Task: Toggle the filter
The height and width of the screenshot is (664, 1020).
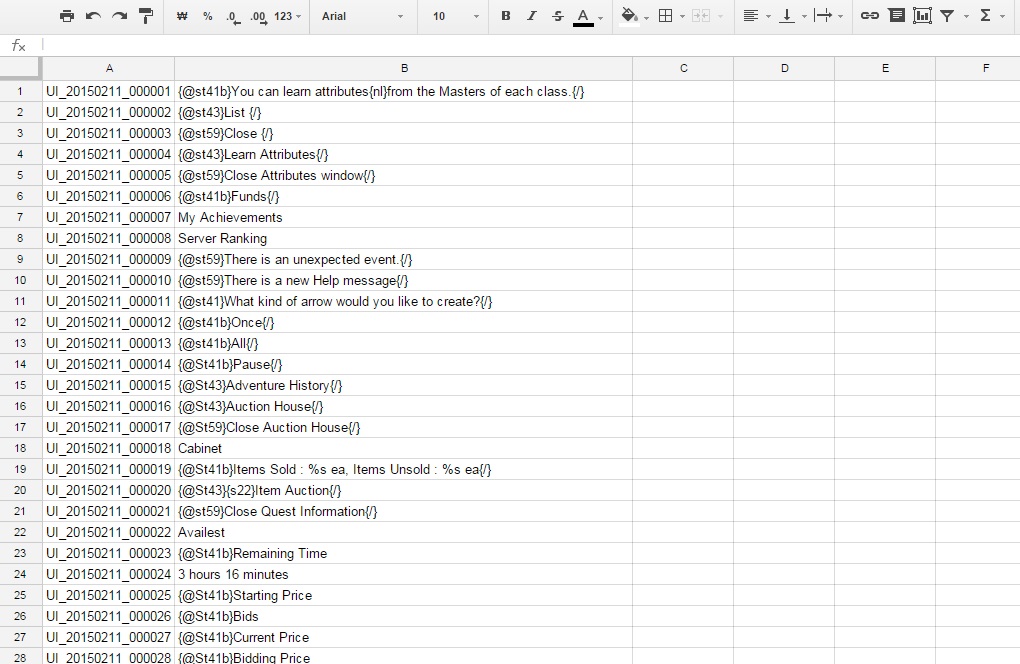Action: (948, 16)
